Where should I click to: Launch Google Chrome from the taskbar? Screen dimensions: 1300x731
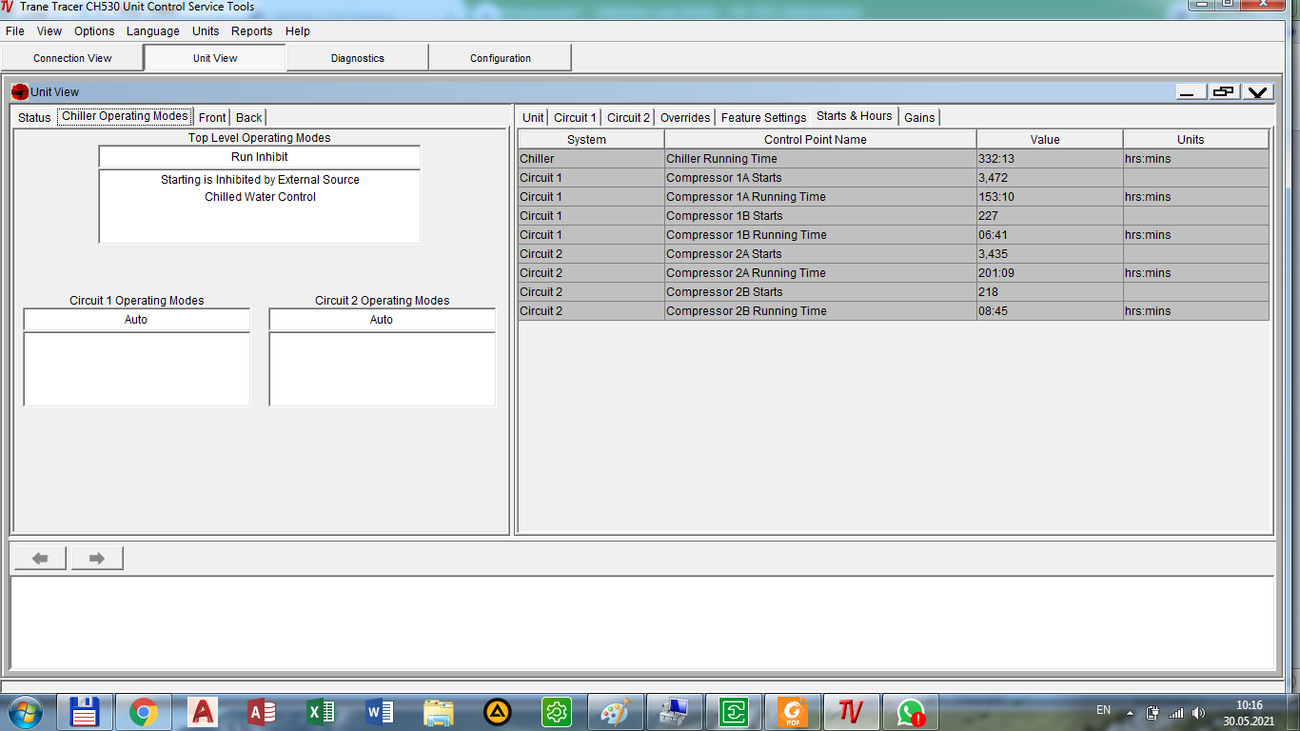click(x=143, y=712)
